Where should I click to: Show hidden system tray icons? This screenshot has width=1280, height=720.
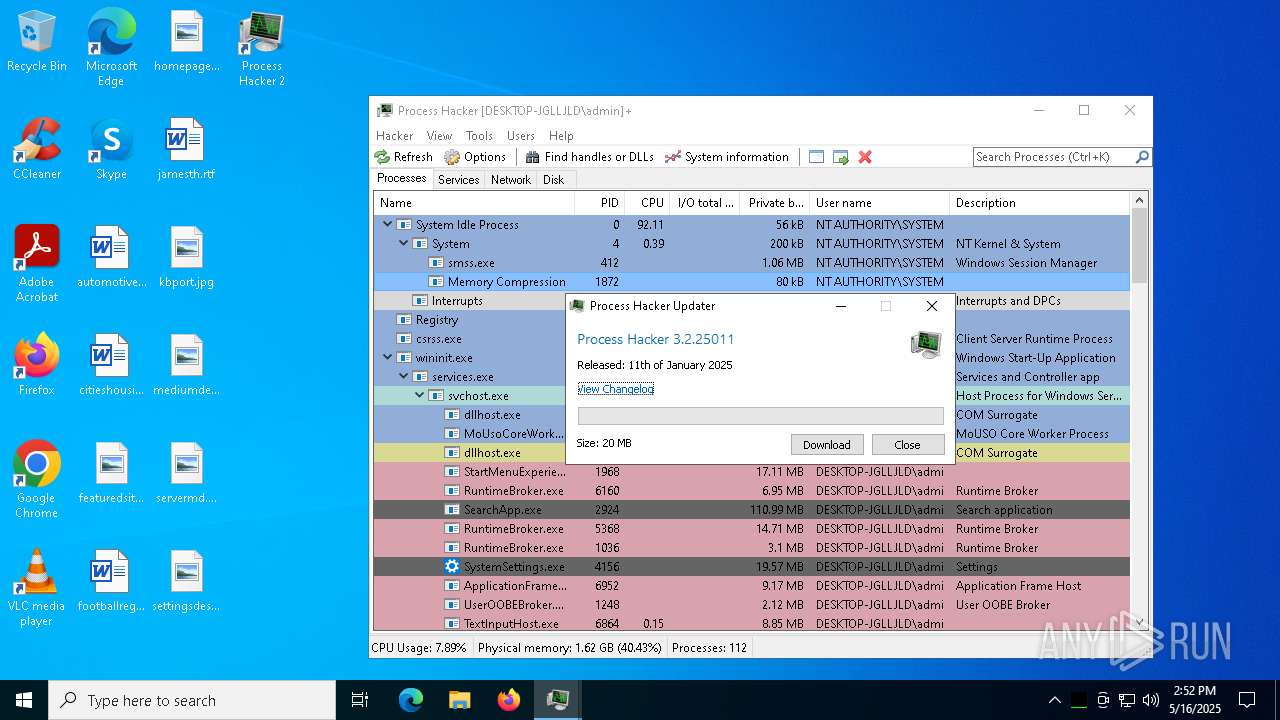tap(1054, 700)
